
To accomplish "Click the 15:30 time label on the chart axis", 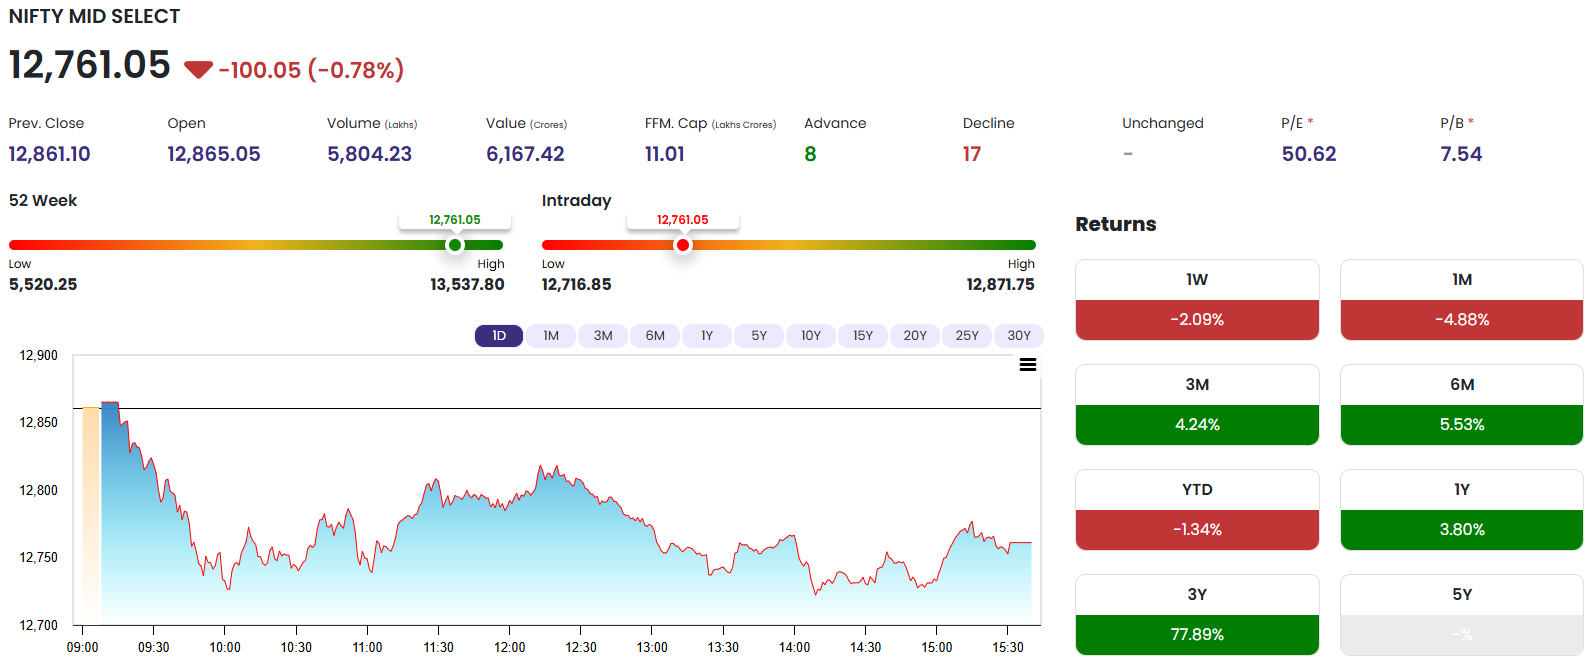I will [x=1008, y=647].
